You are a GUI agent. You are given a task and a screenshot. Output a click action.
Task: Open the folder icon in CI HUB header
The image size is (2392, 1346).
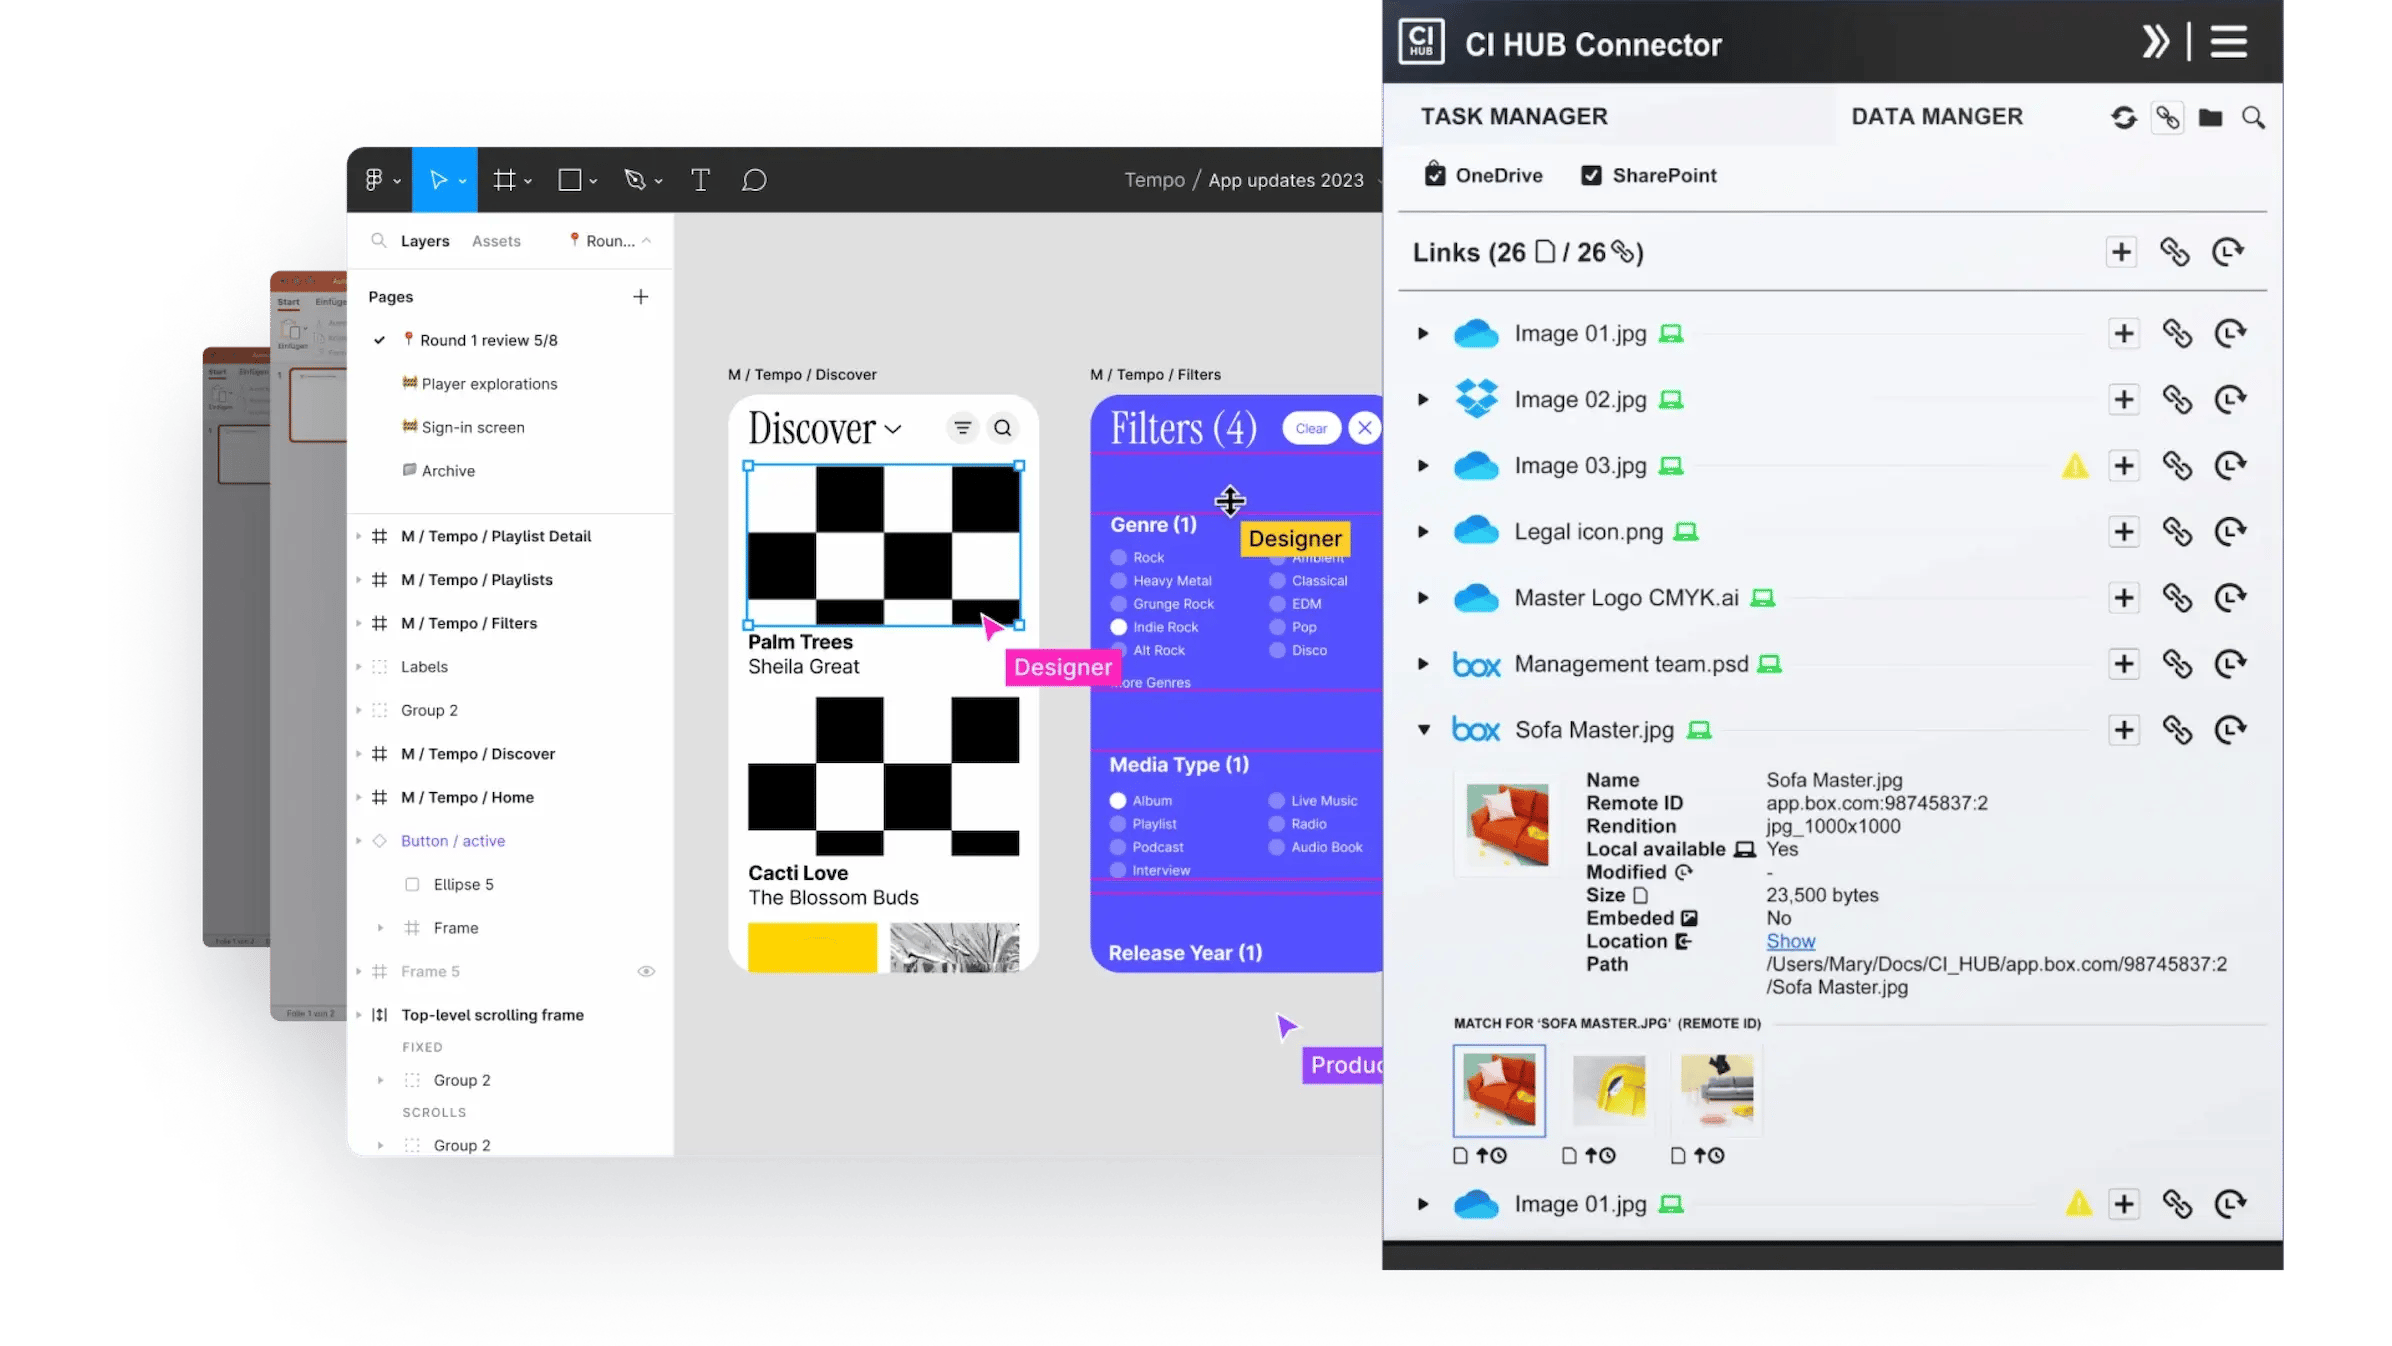coord(2210,118)
